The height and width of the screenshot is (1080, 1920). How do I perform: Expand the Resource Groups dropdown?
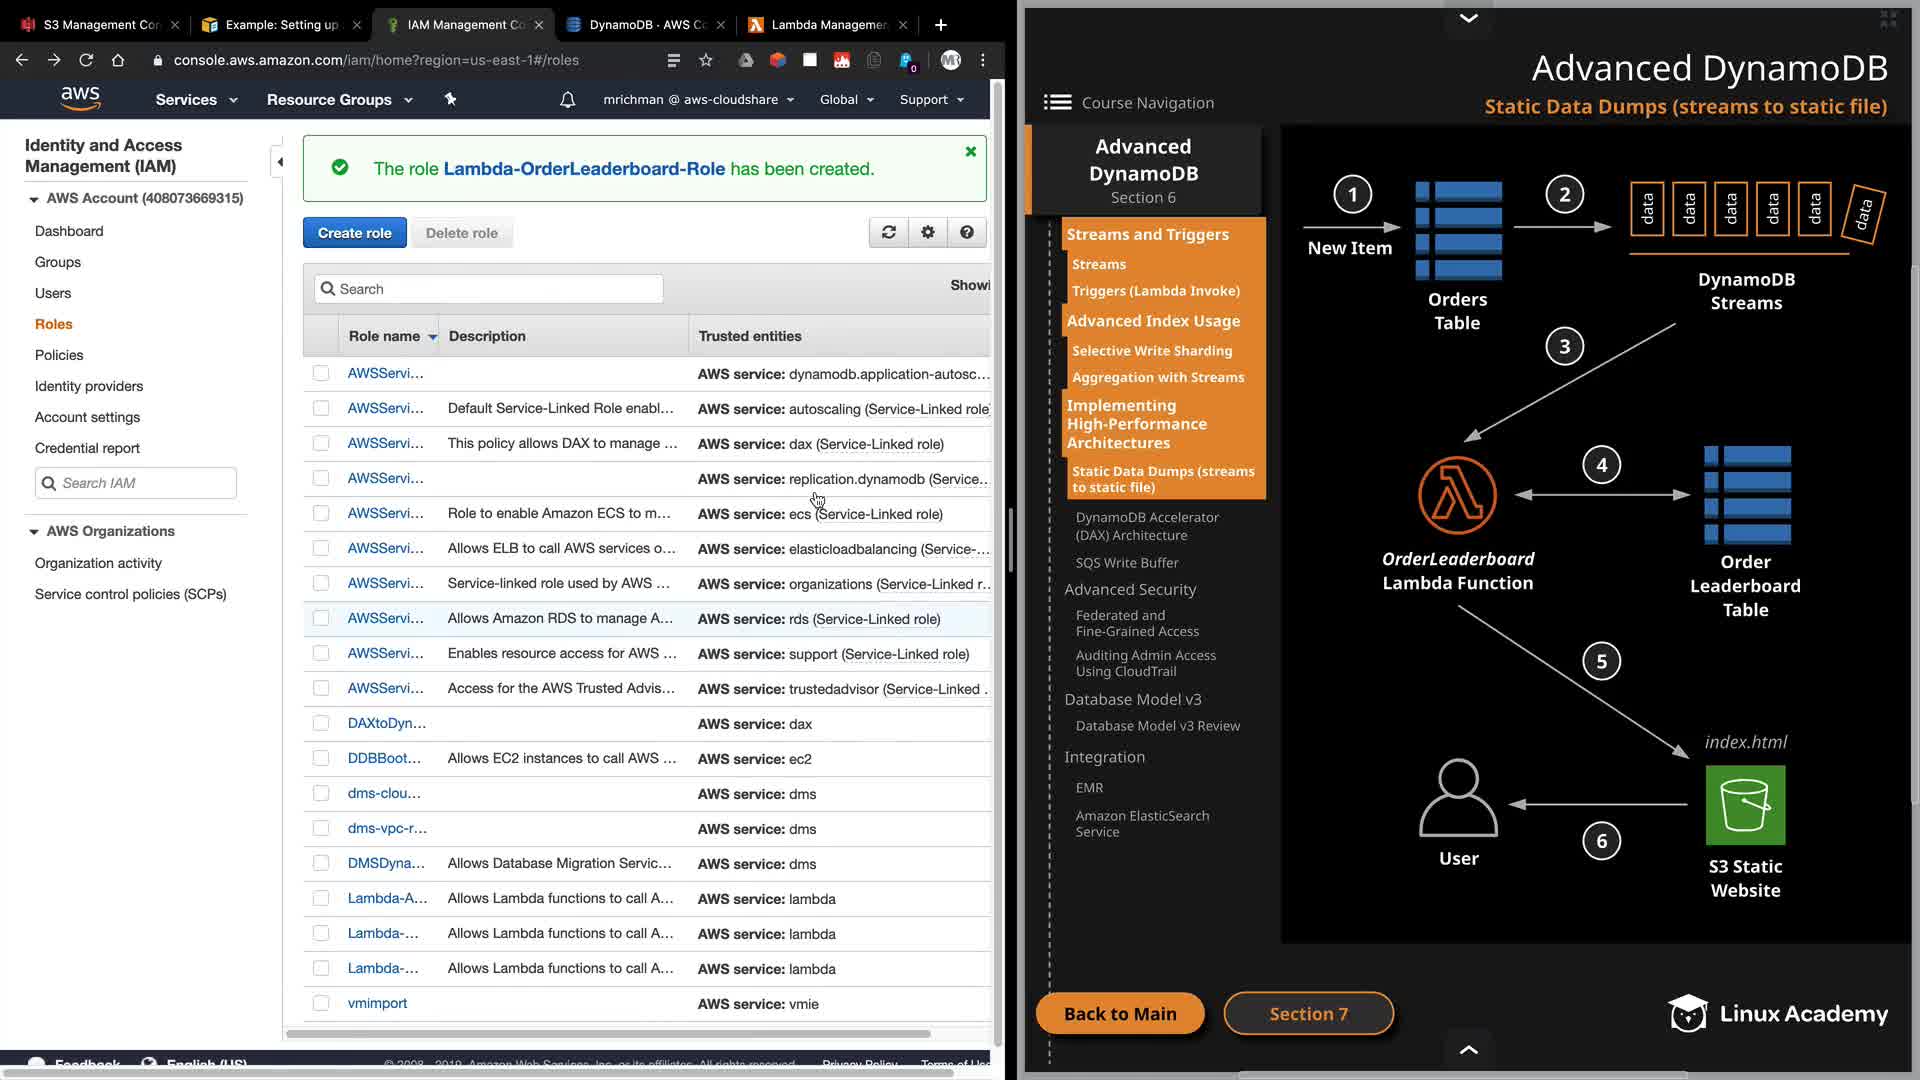(339, 100)
